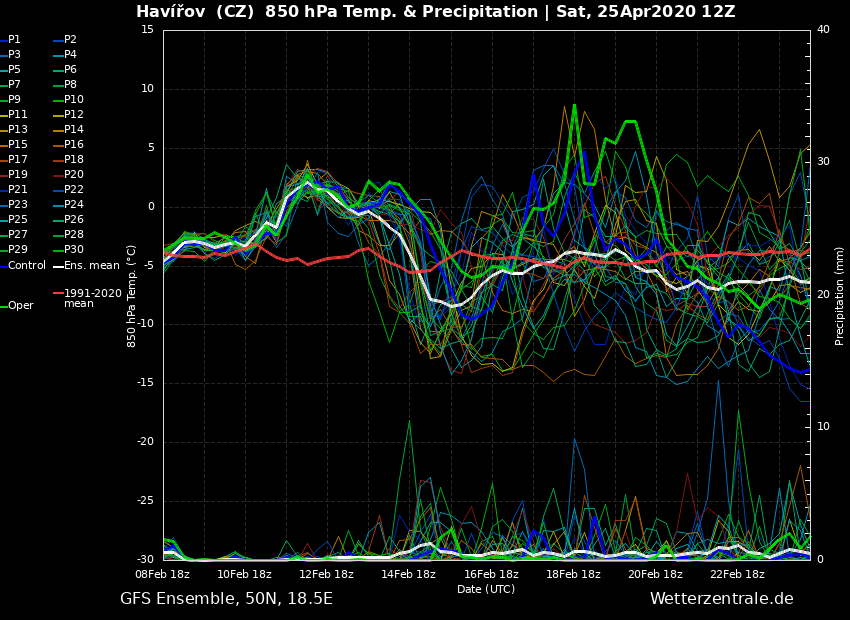Click the Date (UTC) axis label
Image resolution: width=850 pixels, height=620 pixels.
[x=486, y=589]
